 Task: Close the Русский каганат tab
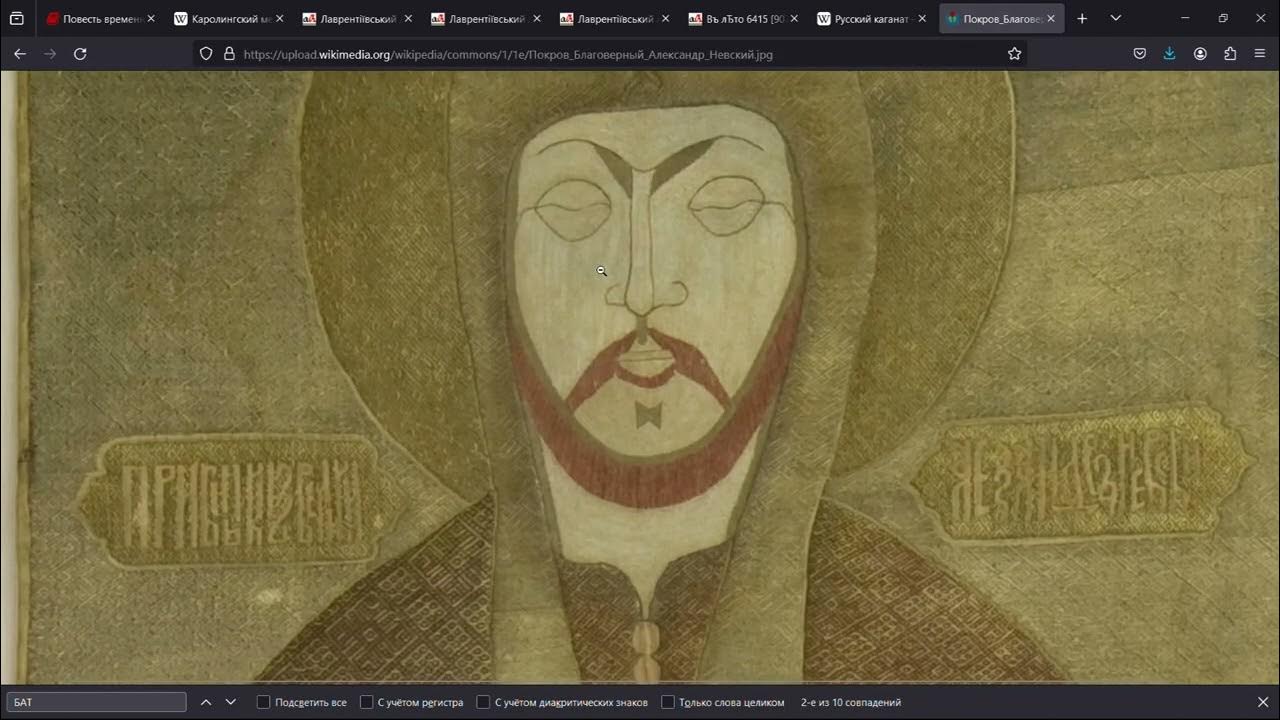[x=923, y=18]
